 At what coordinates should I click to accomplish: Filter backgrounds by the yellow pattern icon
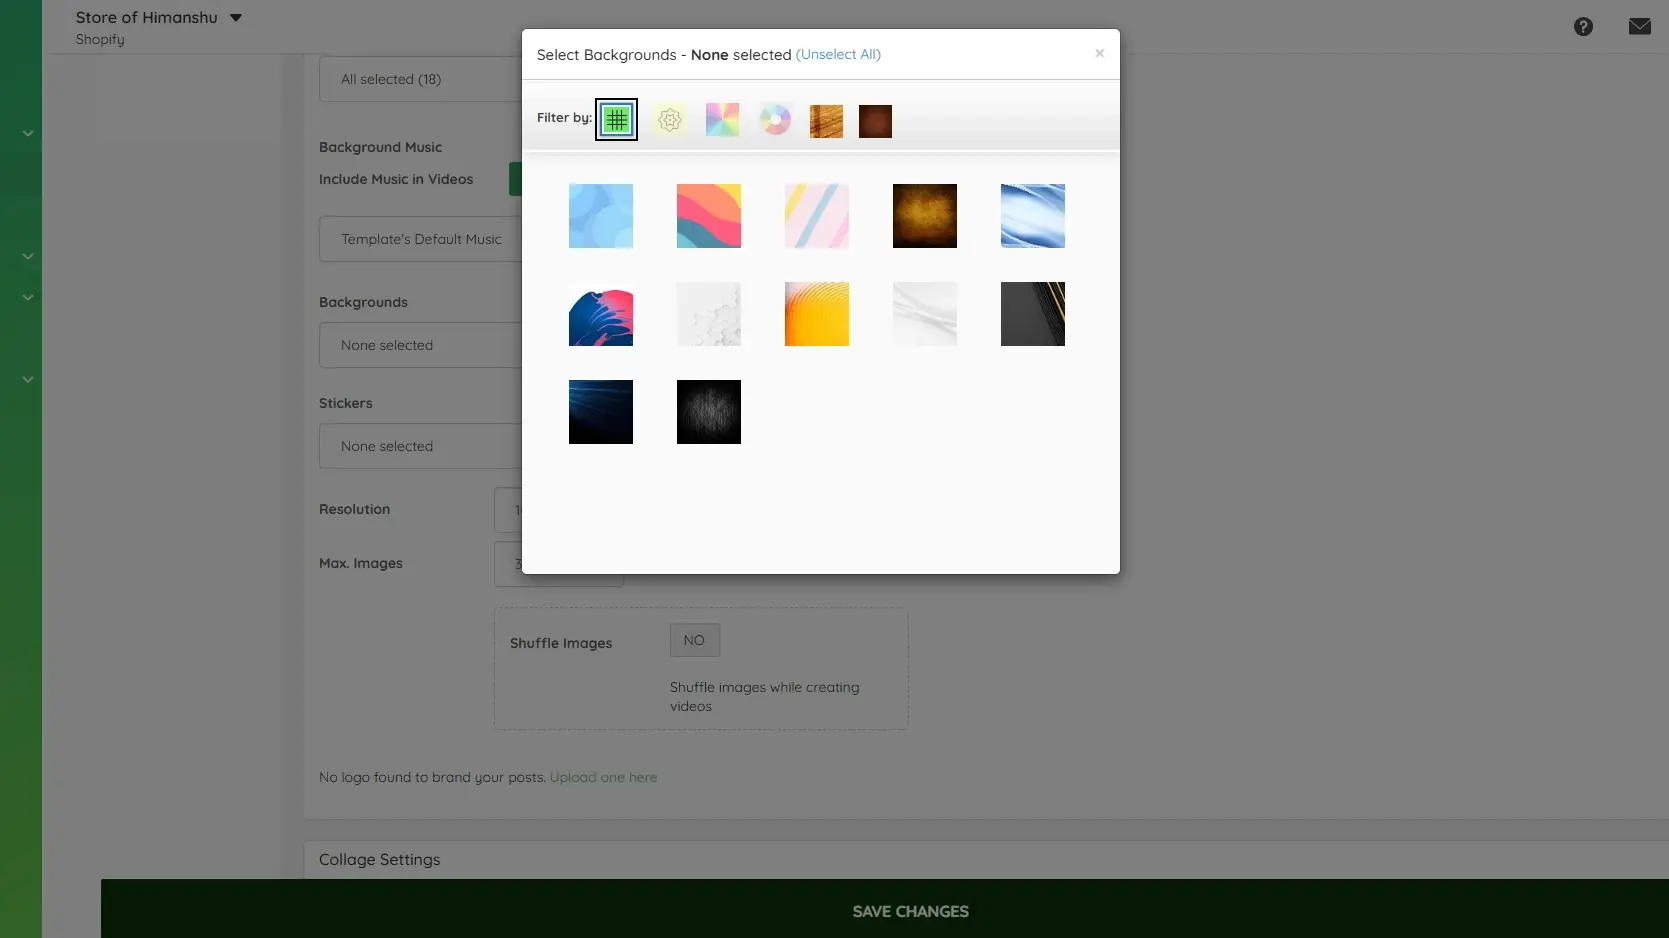pos(670,120)
